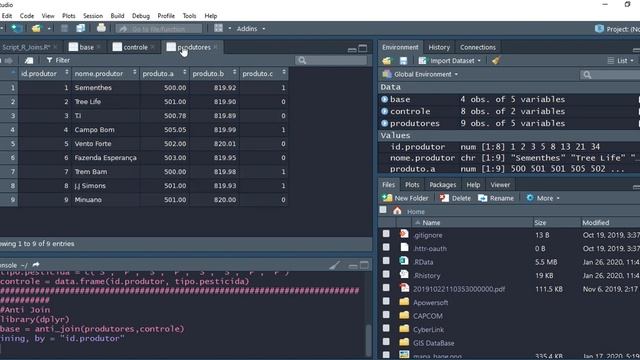Screen dimensions: 640x360
Task: Check the .RData file checkbox
Action: point(386,261)
